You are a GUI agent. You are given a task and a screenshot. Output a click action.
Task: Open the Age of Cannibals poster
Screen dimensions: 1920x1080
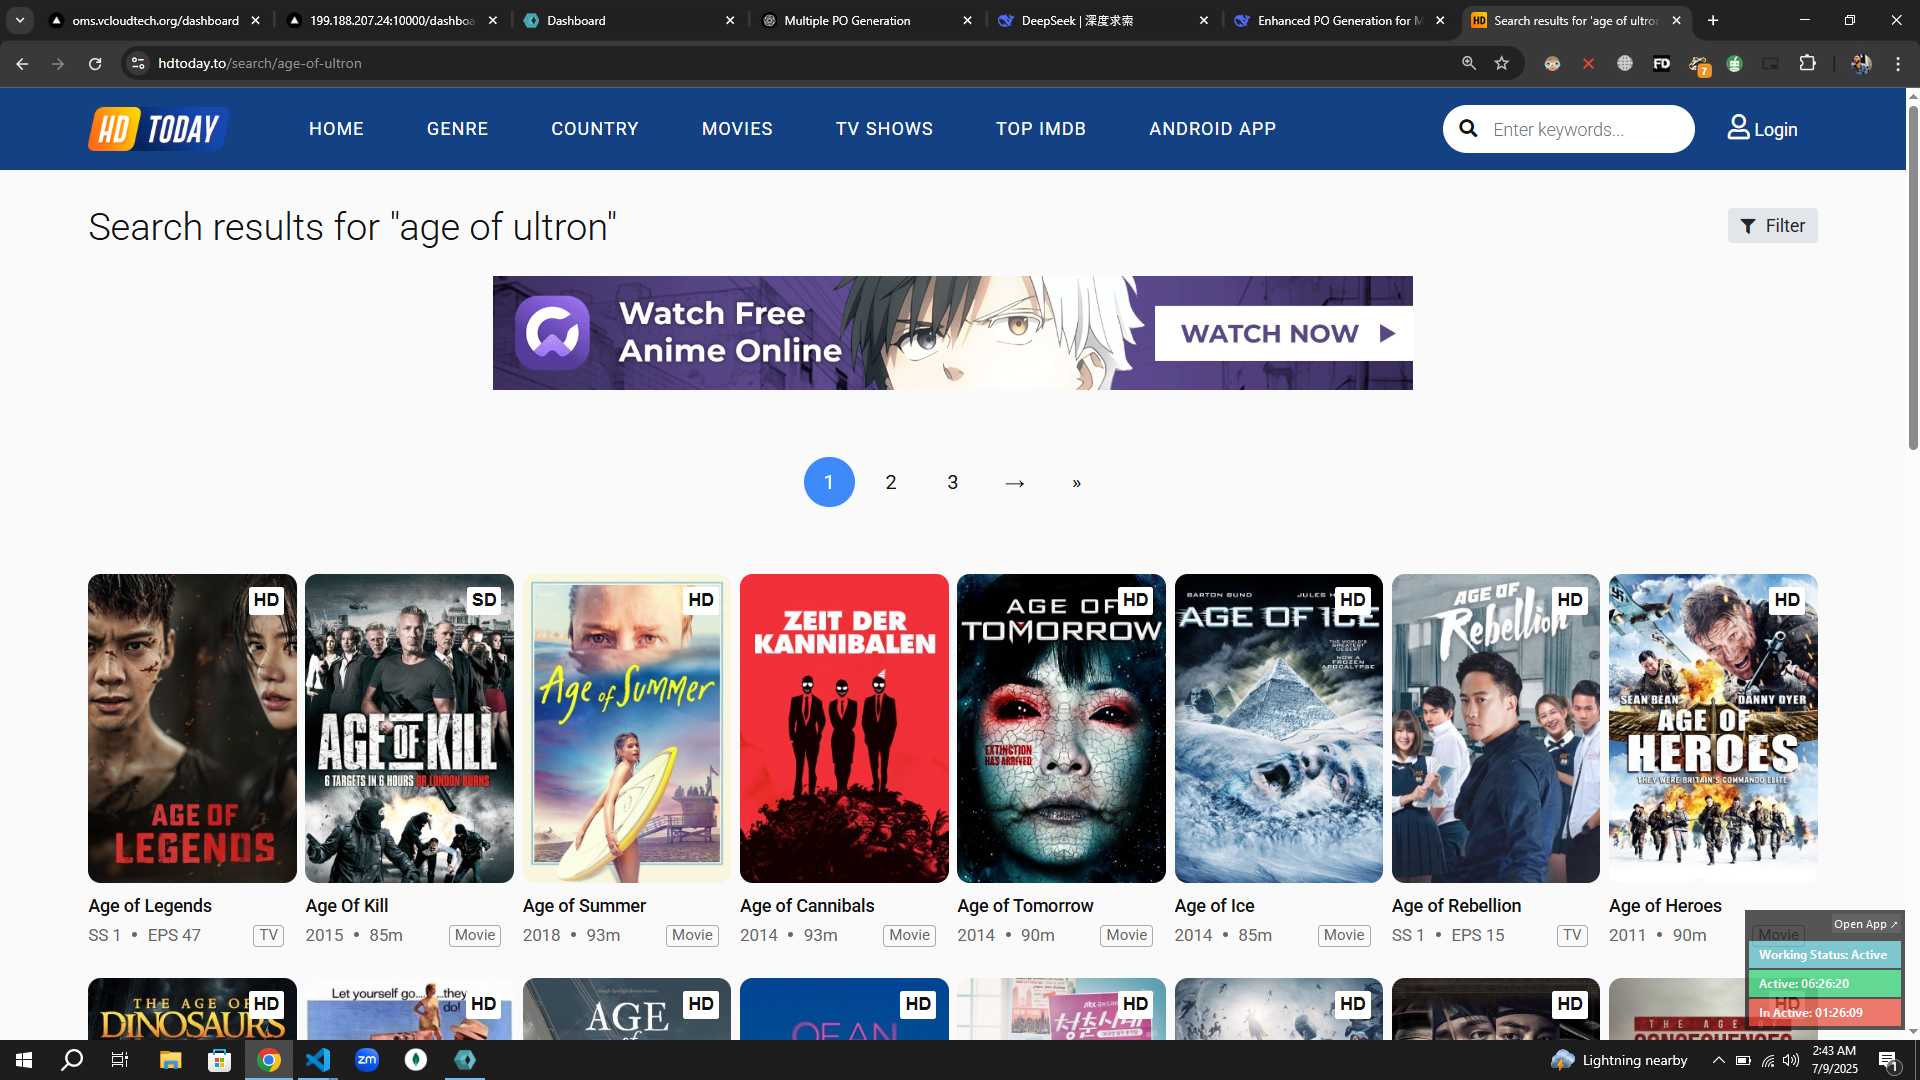(x=844, y=728)
